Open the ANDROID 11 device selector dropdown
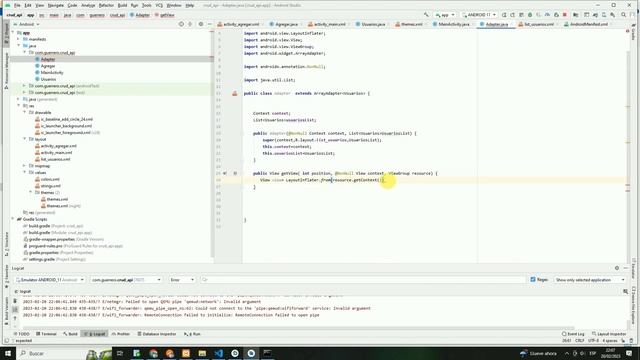The image size is (640, 360). pyautogui.click(x=479, y=15)
